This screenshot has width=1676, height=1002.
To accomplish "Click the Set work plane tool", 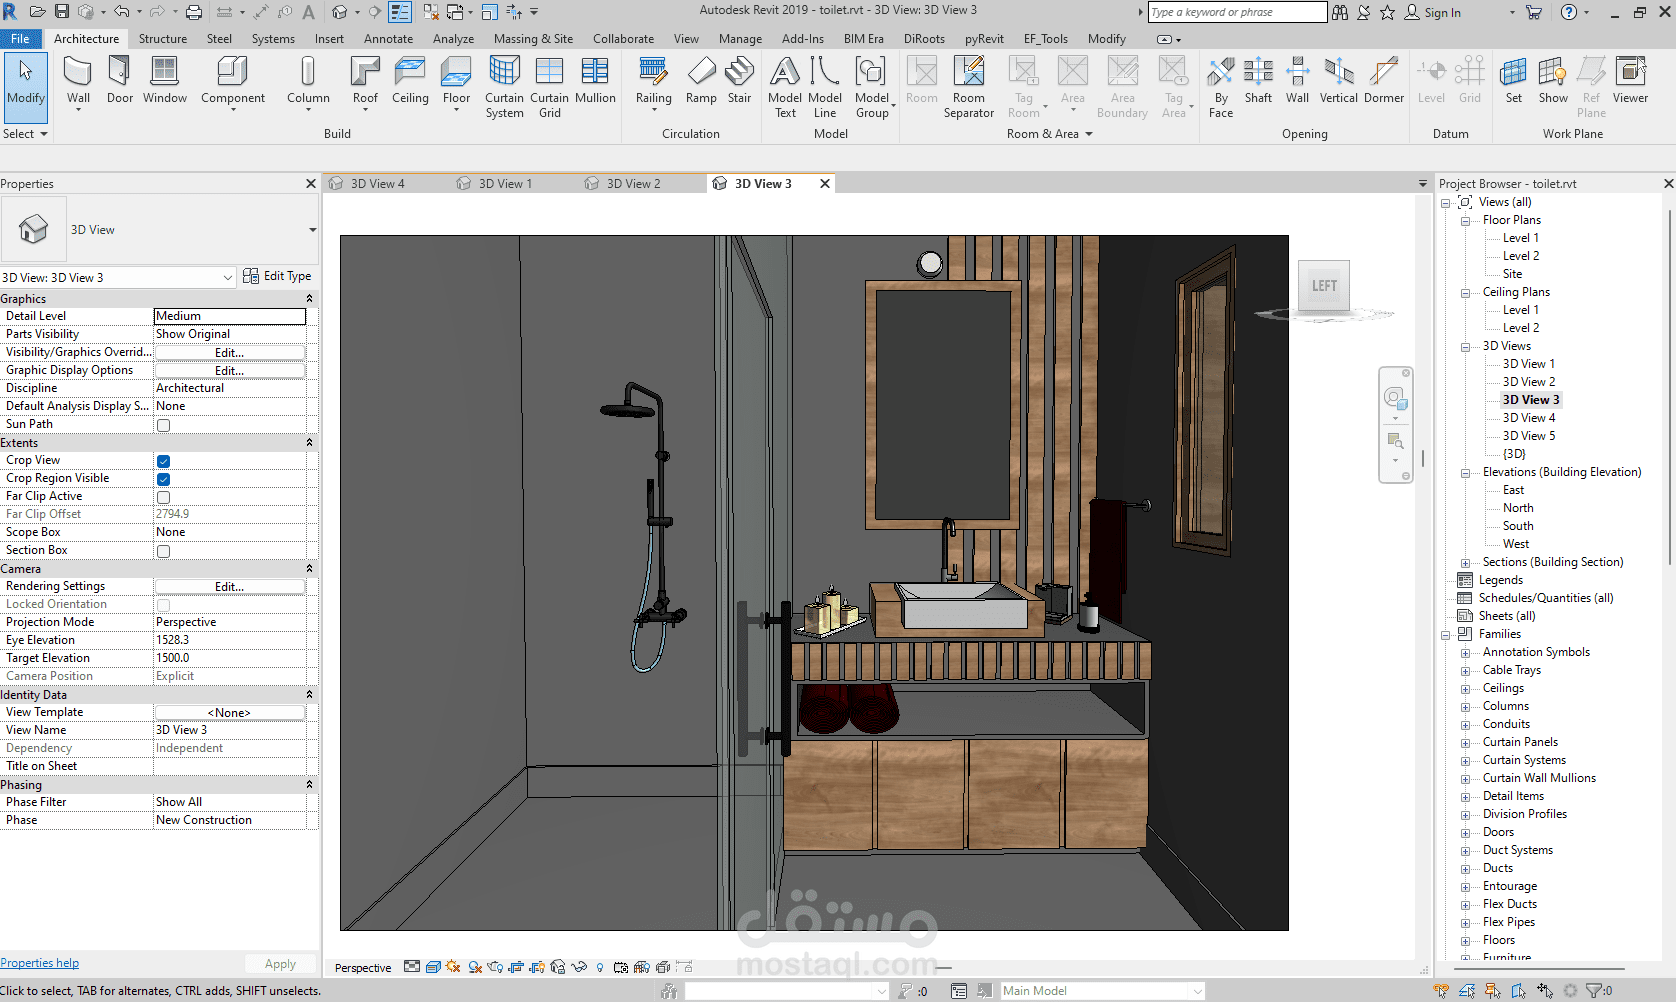I will tap(1514, 80).
